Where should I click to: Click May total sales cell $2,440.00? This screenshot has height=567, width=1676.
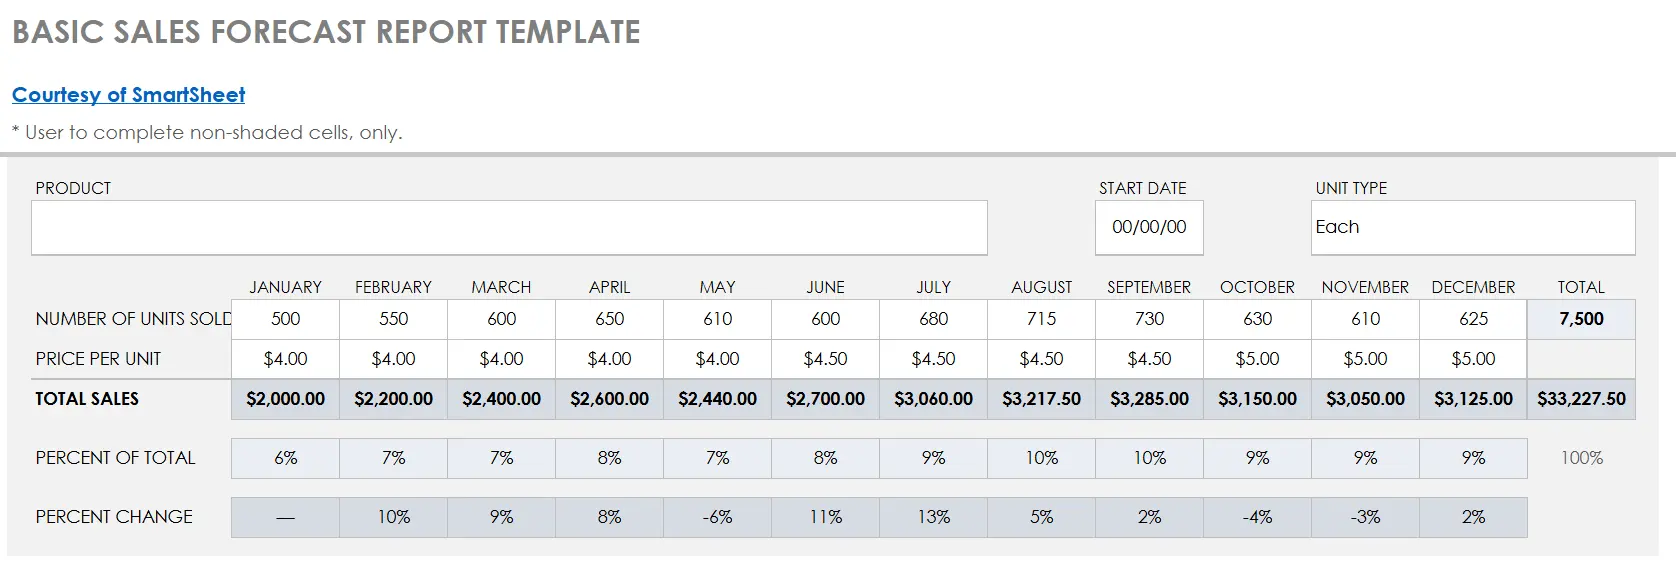(717, 399)
